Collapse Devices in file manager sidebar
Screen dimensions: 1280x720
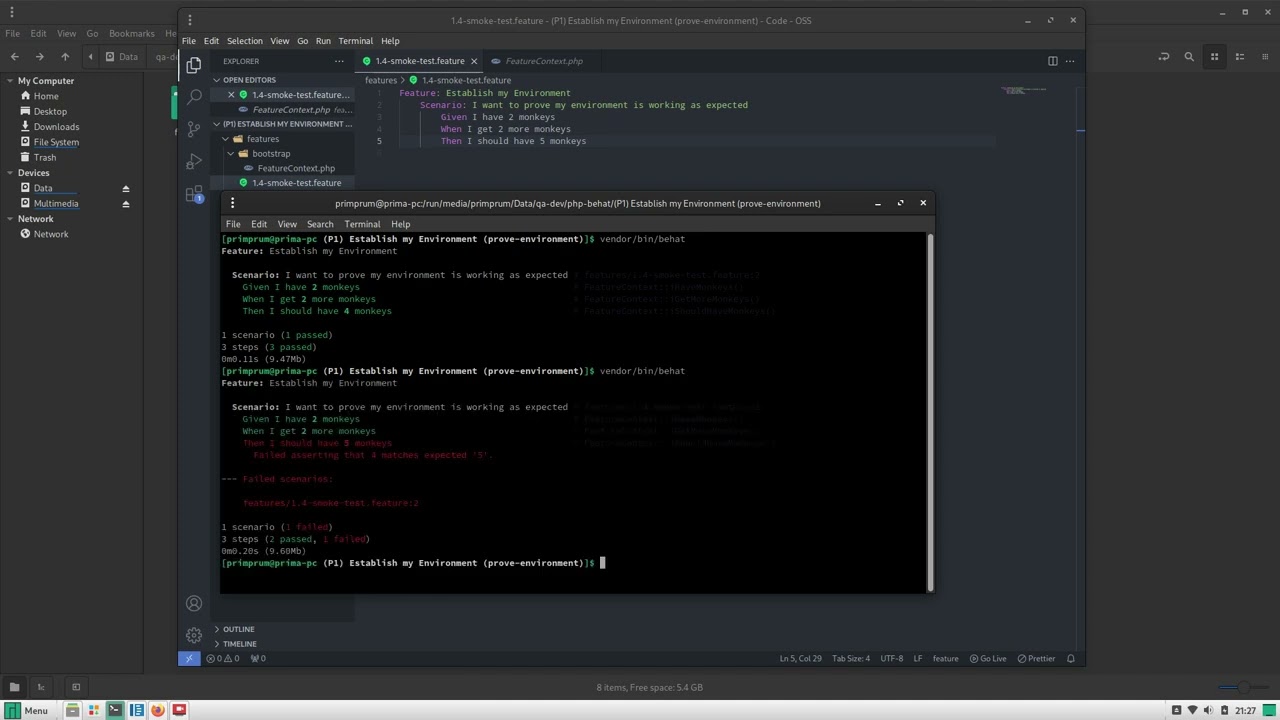pos(9,173)
